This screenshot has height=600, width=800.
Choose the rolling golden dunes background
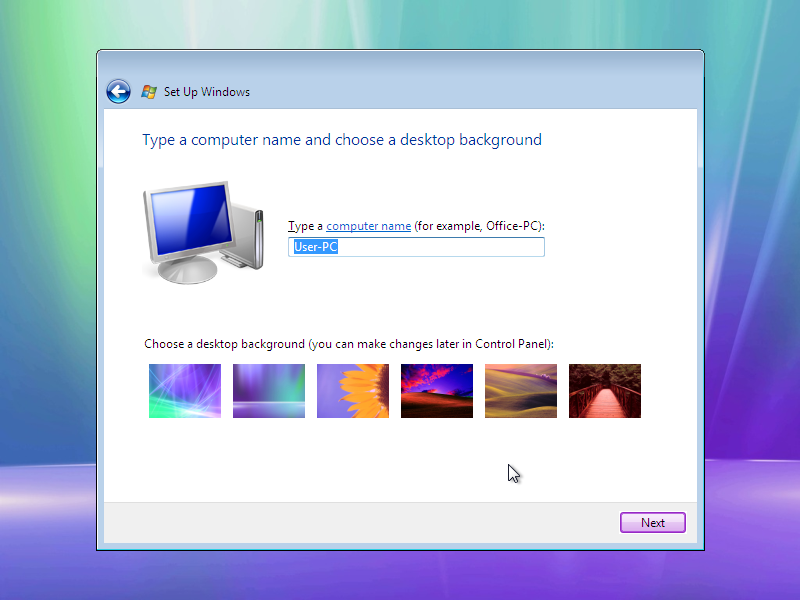click(520, 390)
